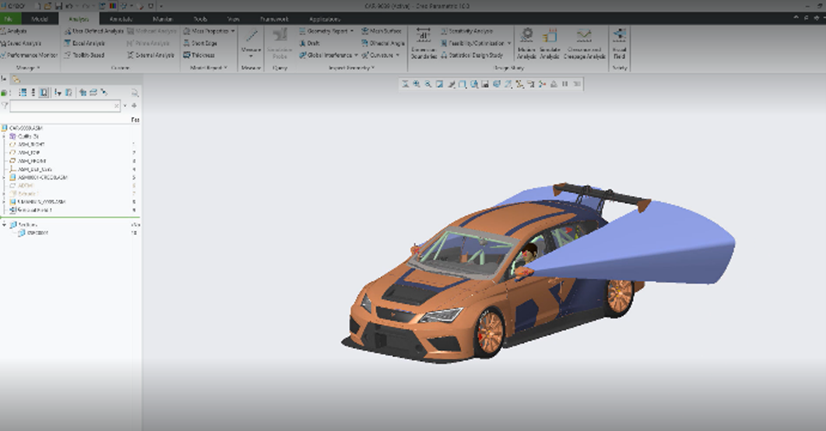Select the Thickness analysis tool
826x431 pixels.
200,56
